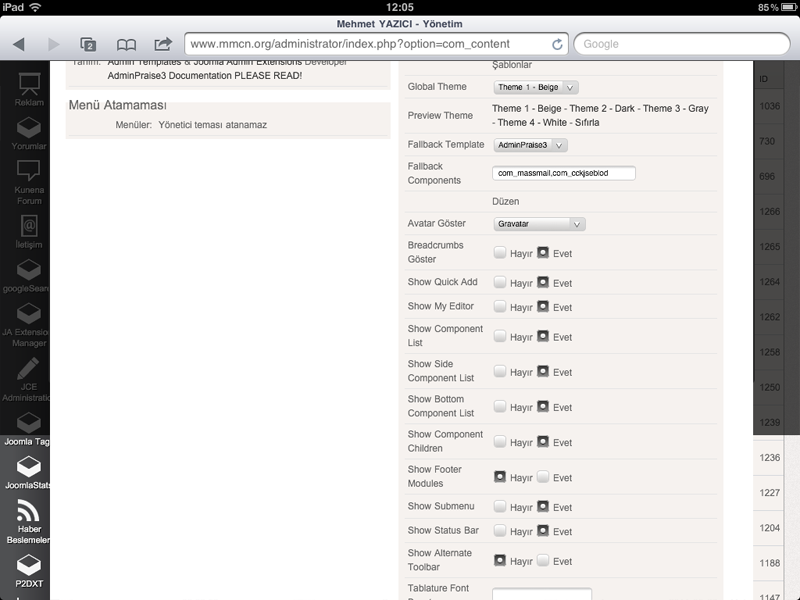
Task: Select row ID 1204 in background list
Action: [769, 528]
